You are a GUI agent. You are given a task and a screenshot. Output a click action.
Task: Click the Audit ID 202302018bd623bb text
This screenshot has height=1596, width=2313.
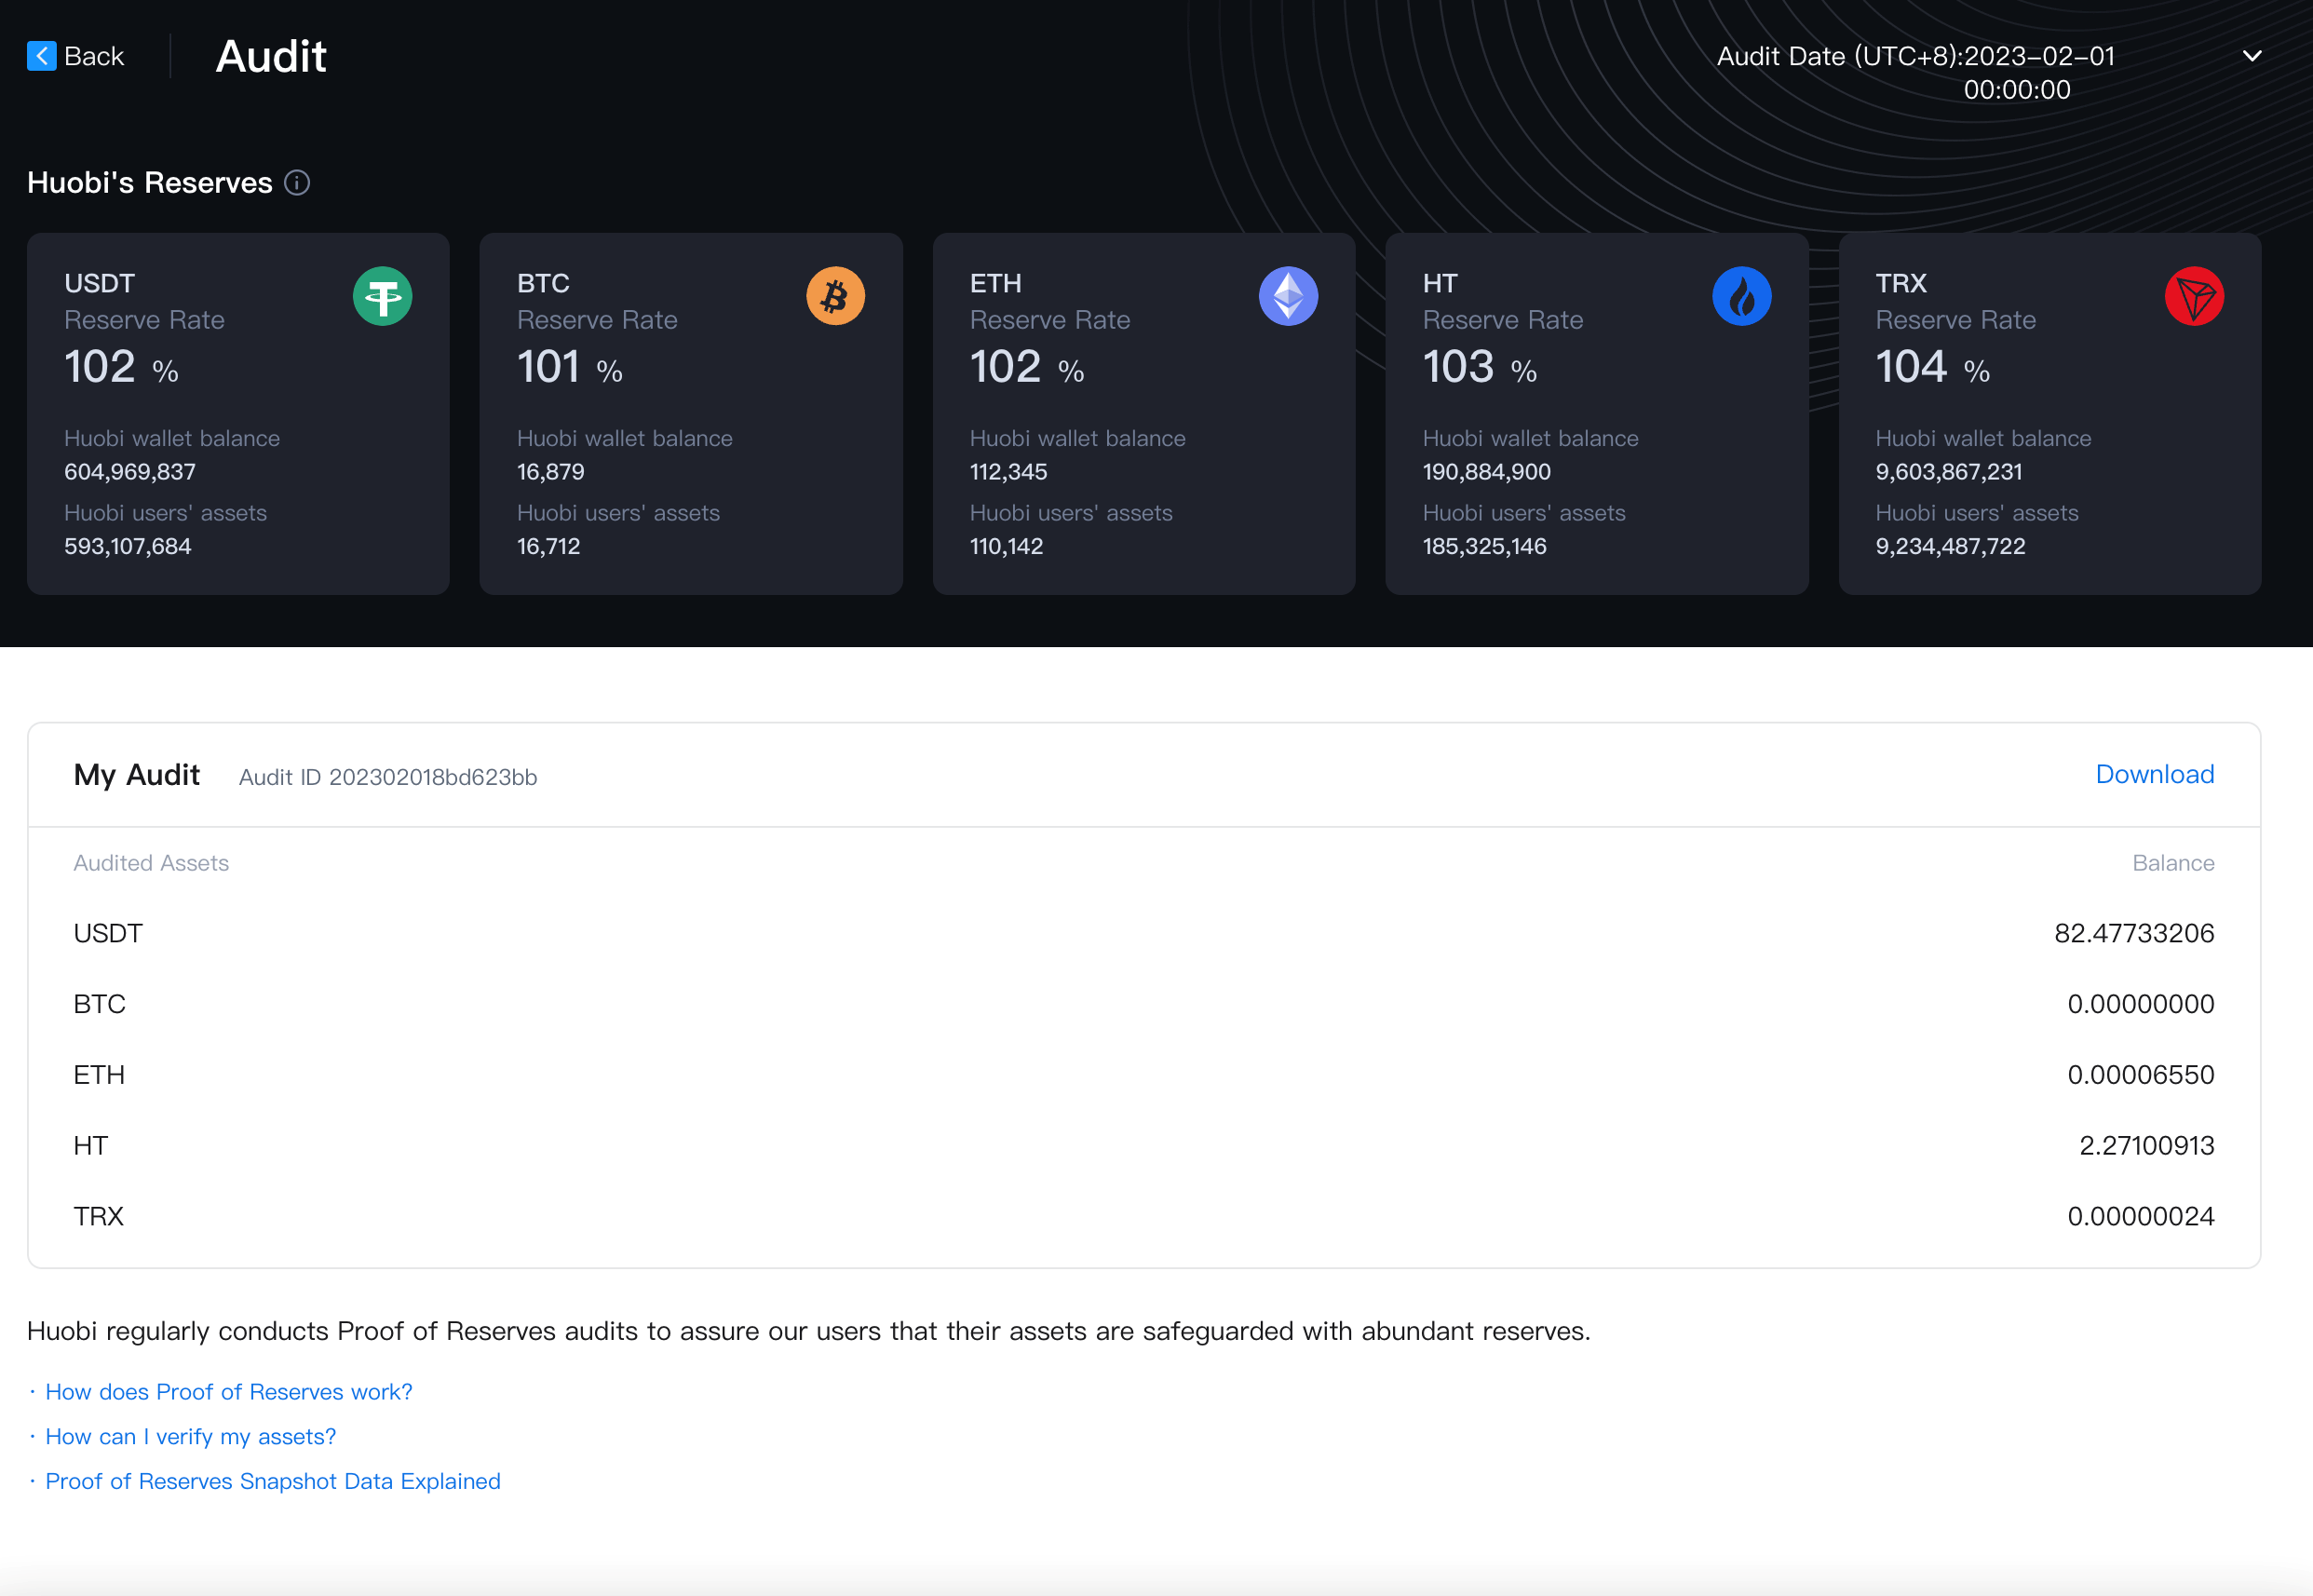coord(388,777)
